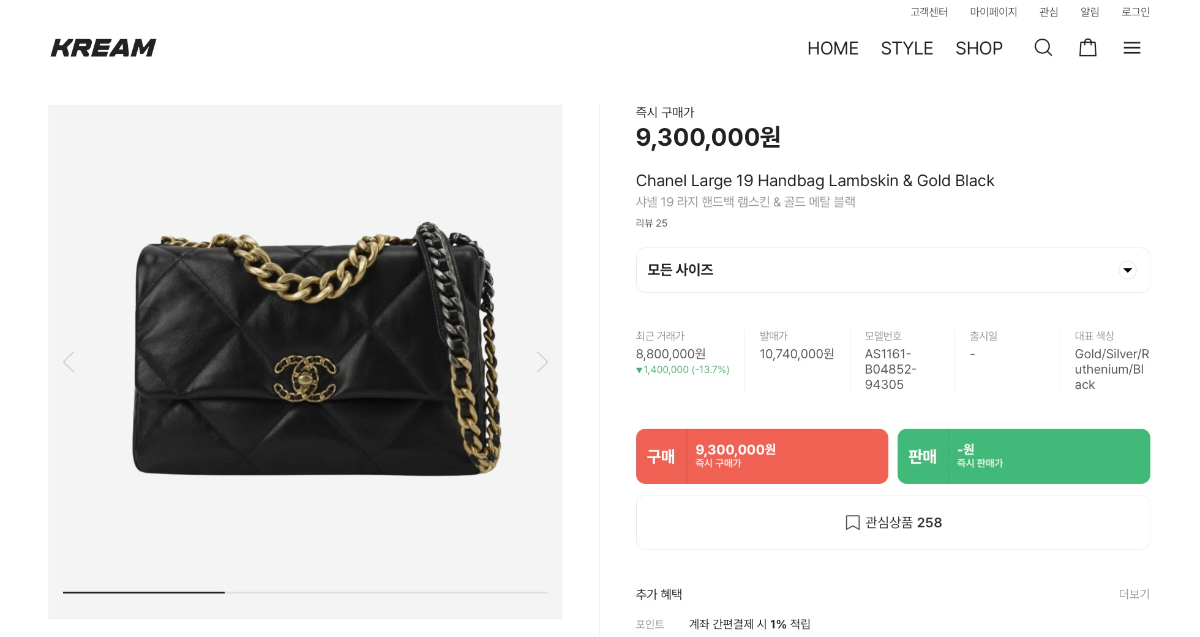1200x637 pixels.
Task: Open the SHOP menu
Action: point(979,48)
